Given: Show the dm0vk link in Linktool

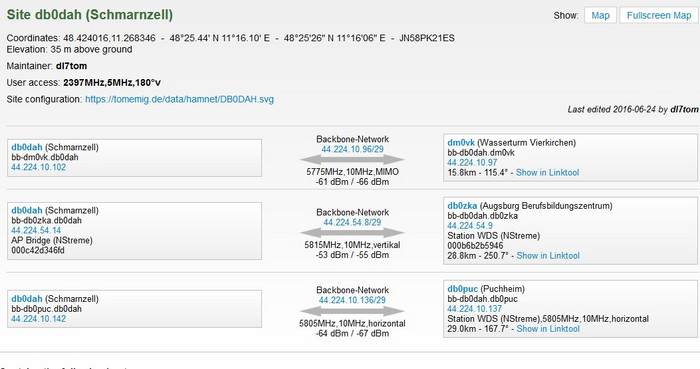Looking at the screenshot, I should [x=547, y=172].
